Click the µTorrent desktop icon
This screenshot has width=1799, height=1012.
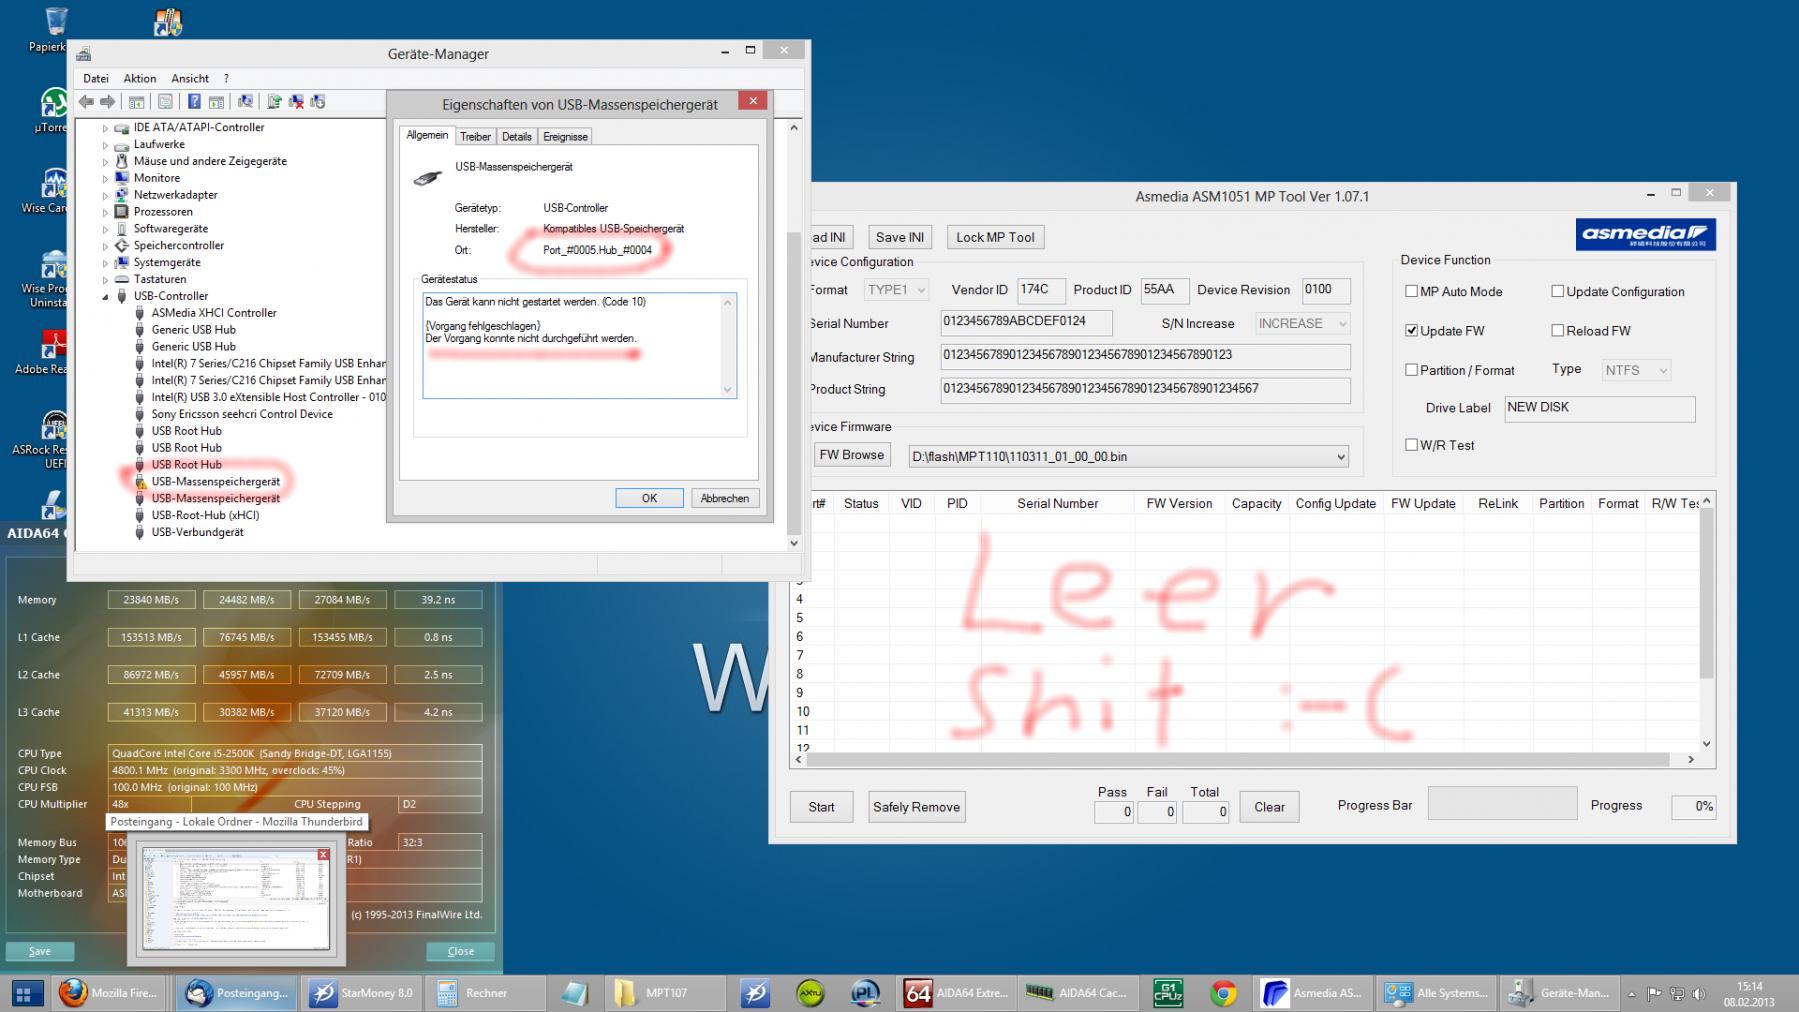point(52,110)
